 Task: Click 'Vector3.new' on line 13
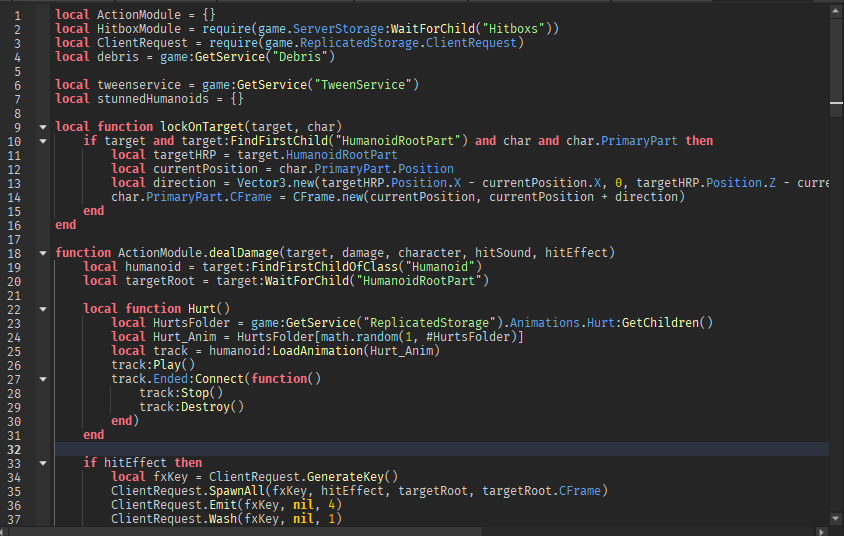[x=275, y=182]
